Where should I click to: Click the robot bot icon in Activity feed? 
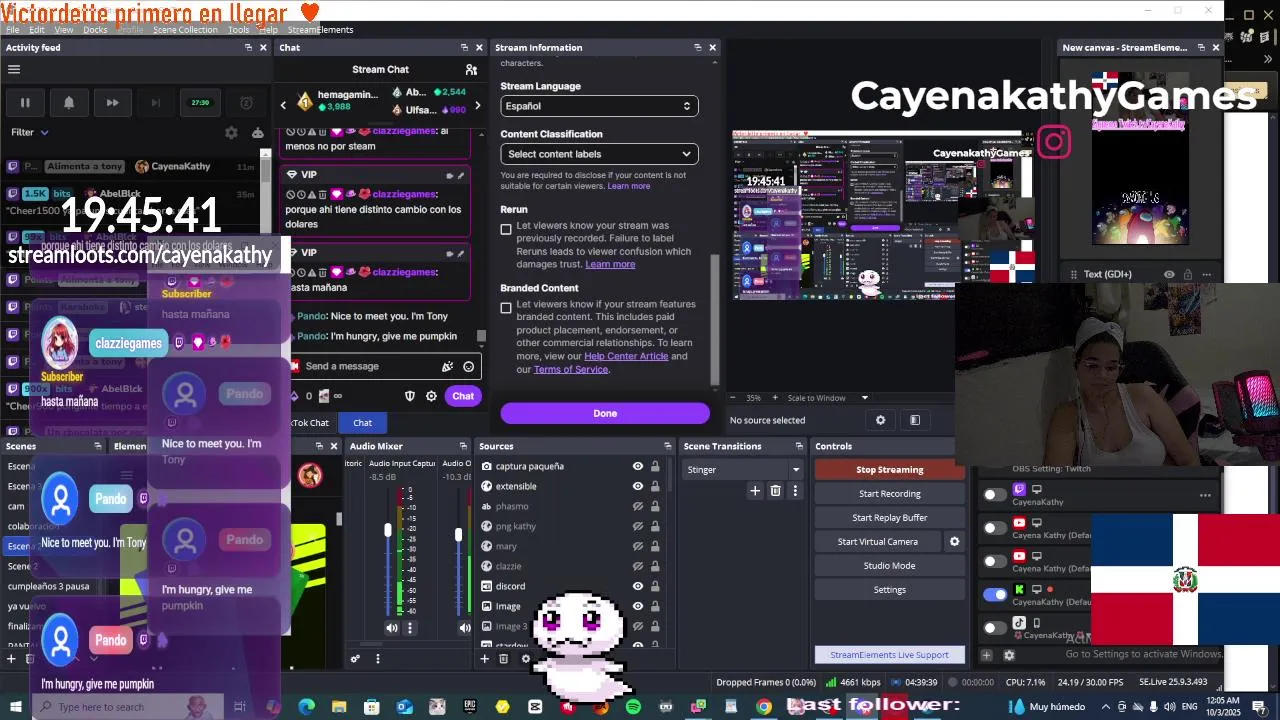click(258, 132)
